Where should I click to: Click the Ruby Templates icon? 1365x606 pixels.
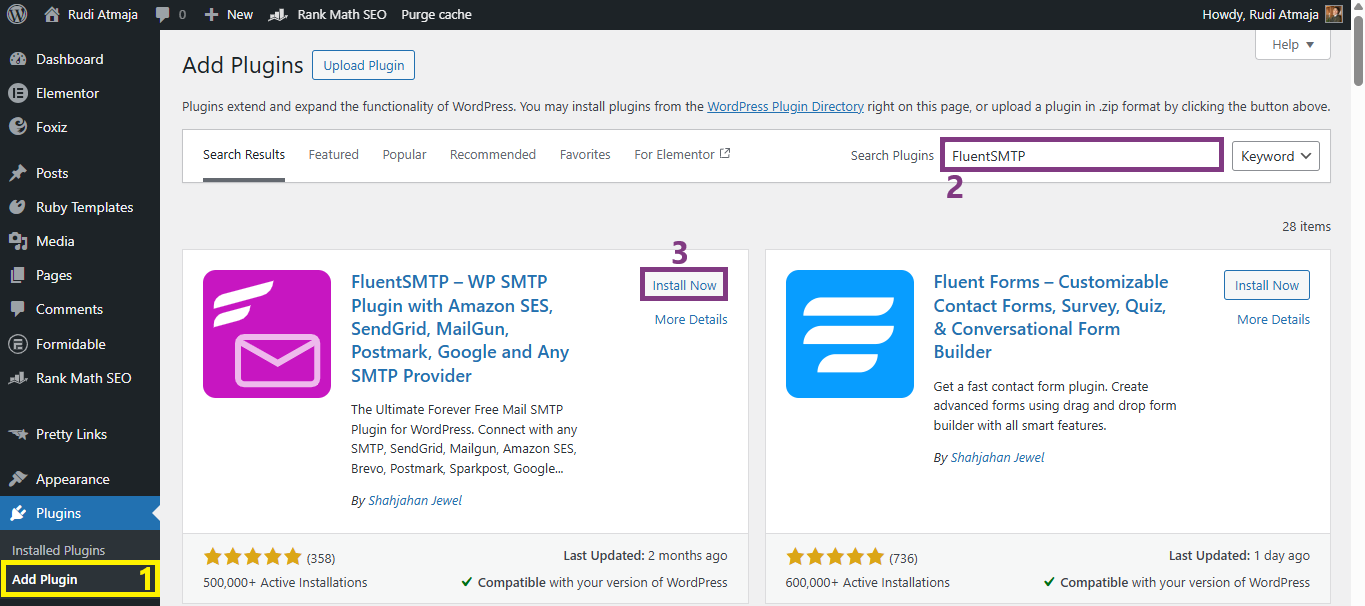18,207
